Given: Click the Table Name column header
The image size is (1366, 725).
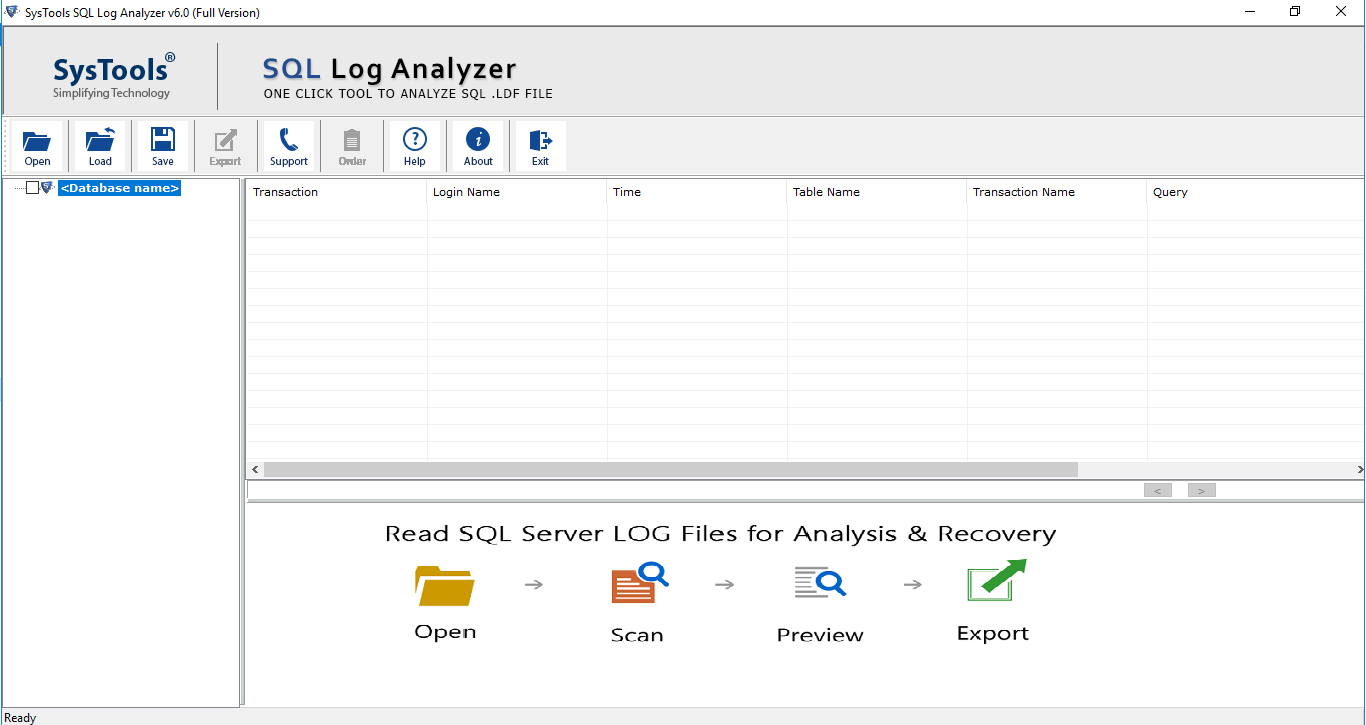Looking at the screenshot, I should (877, 192).
